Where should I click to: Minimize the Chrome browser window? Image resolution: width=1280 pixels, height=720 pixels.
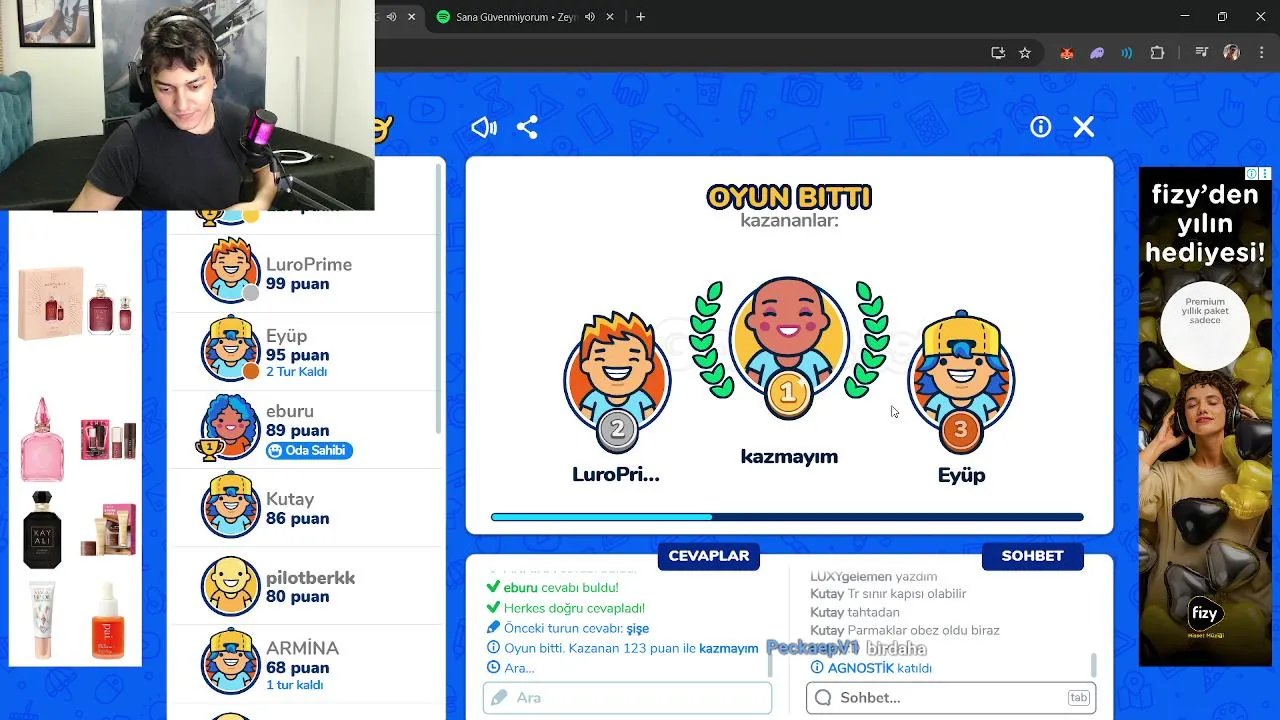1185,17
